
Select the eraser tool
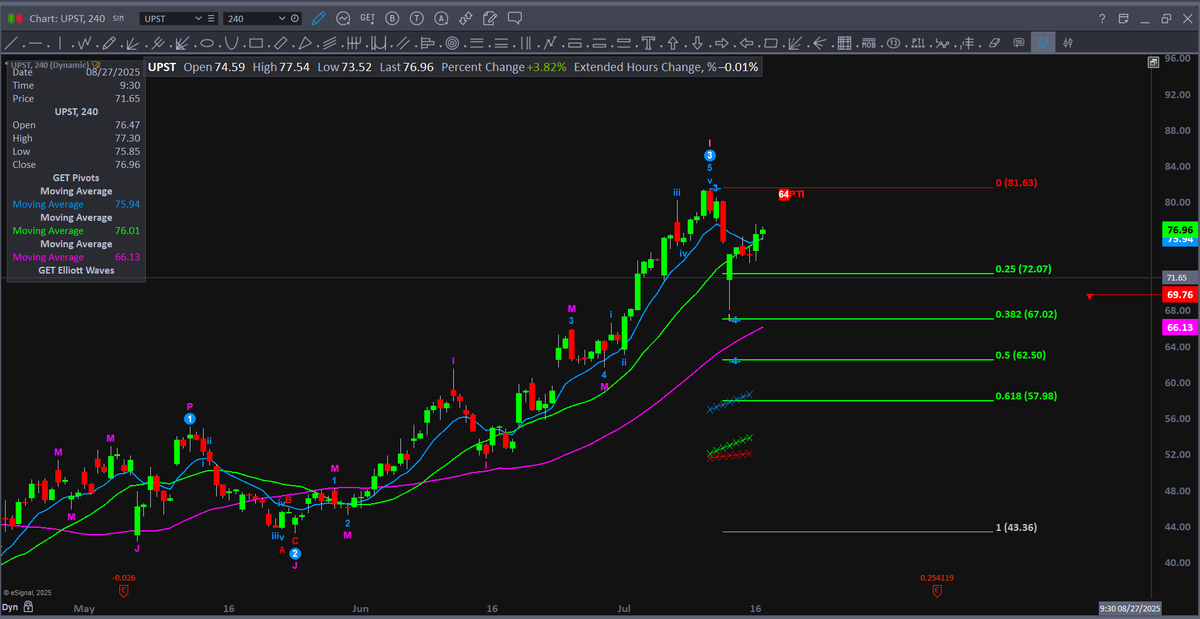[994, 43]
